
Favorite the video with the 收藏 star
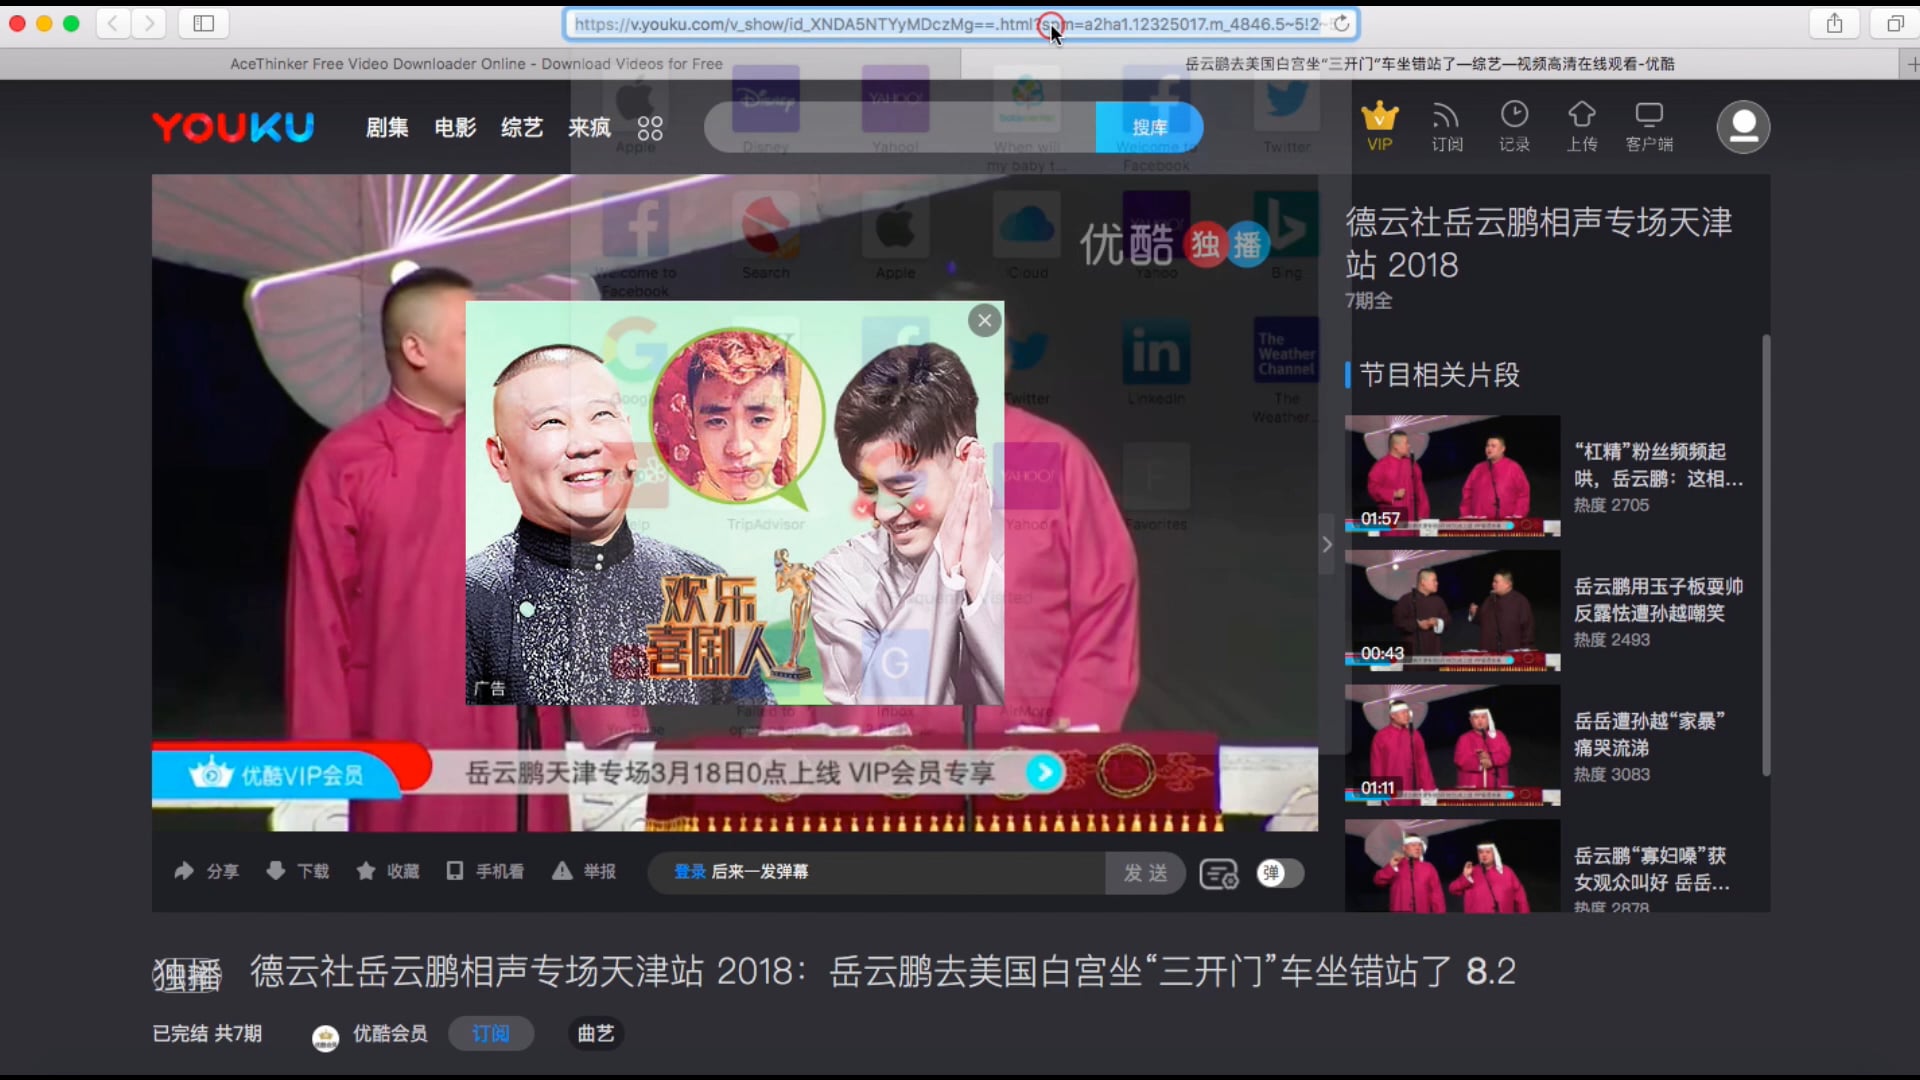(x=388, y=871)
